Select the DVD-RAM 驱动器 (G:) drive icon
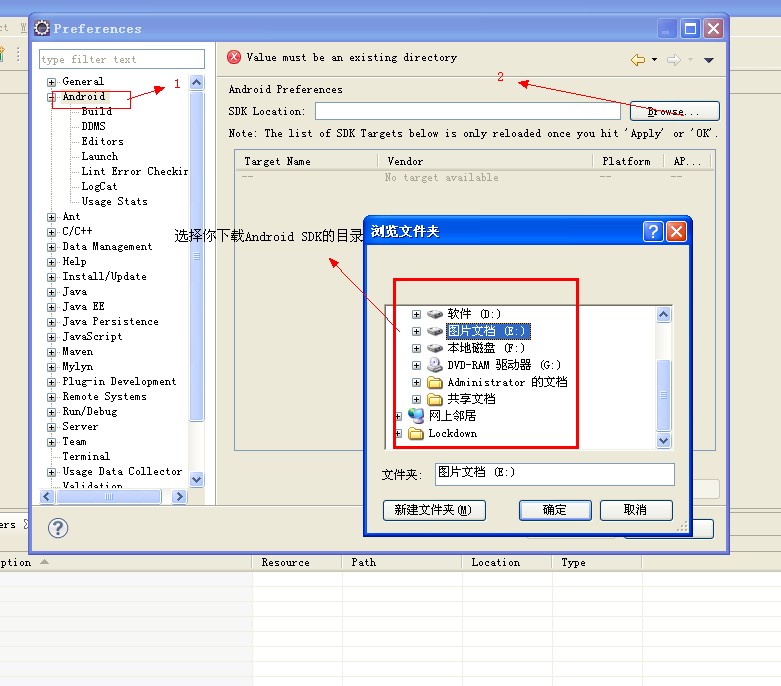 click(435, 365)
